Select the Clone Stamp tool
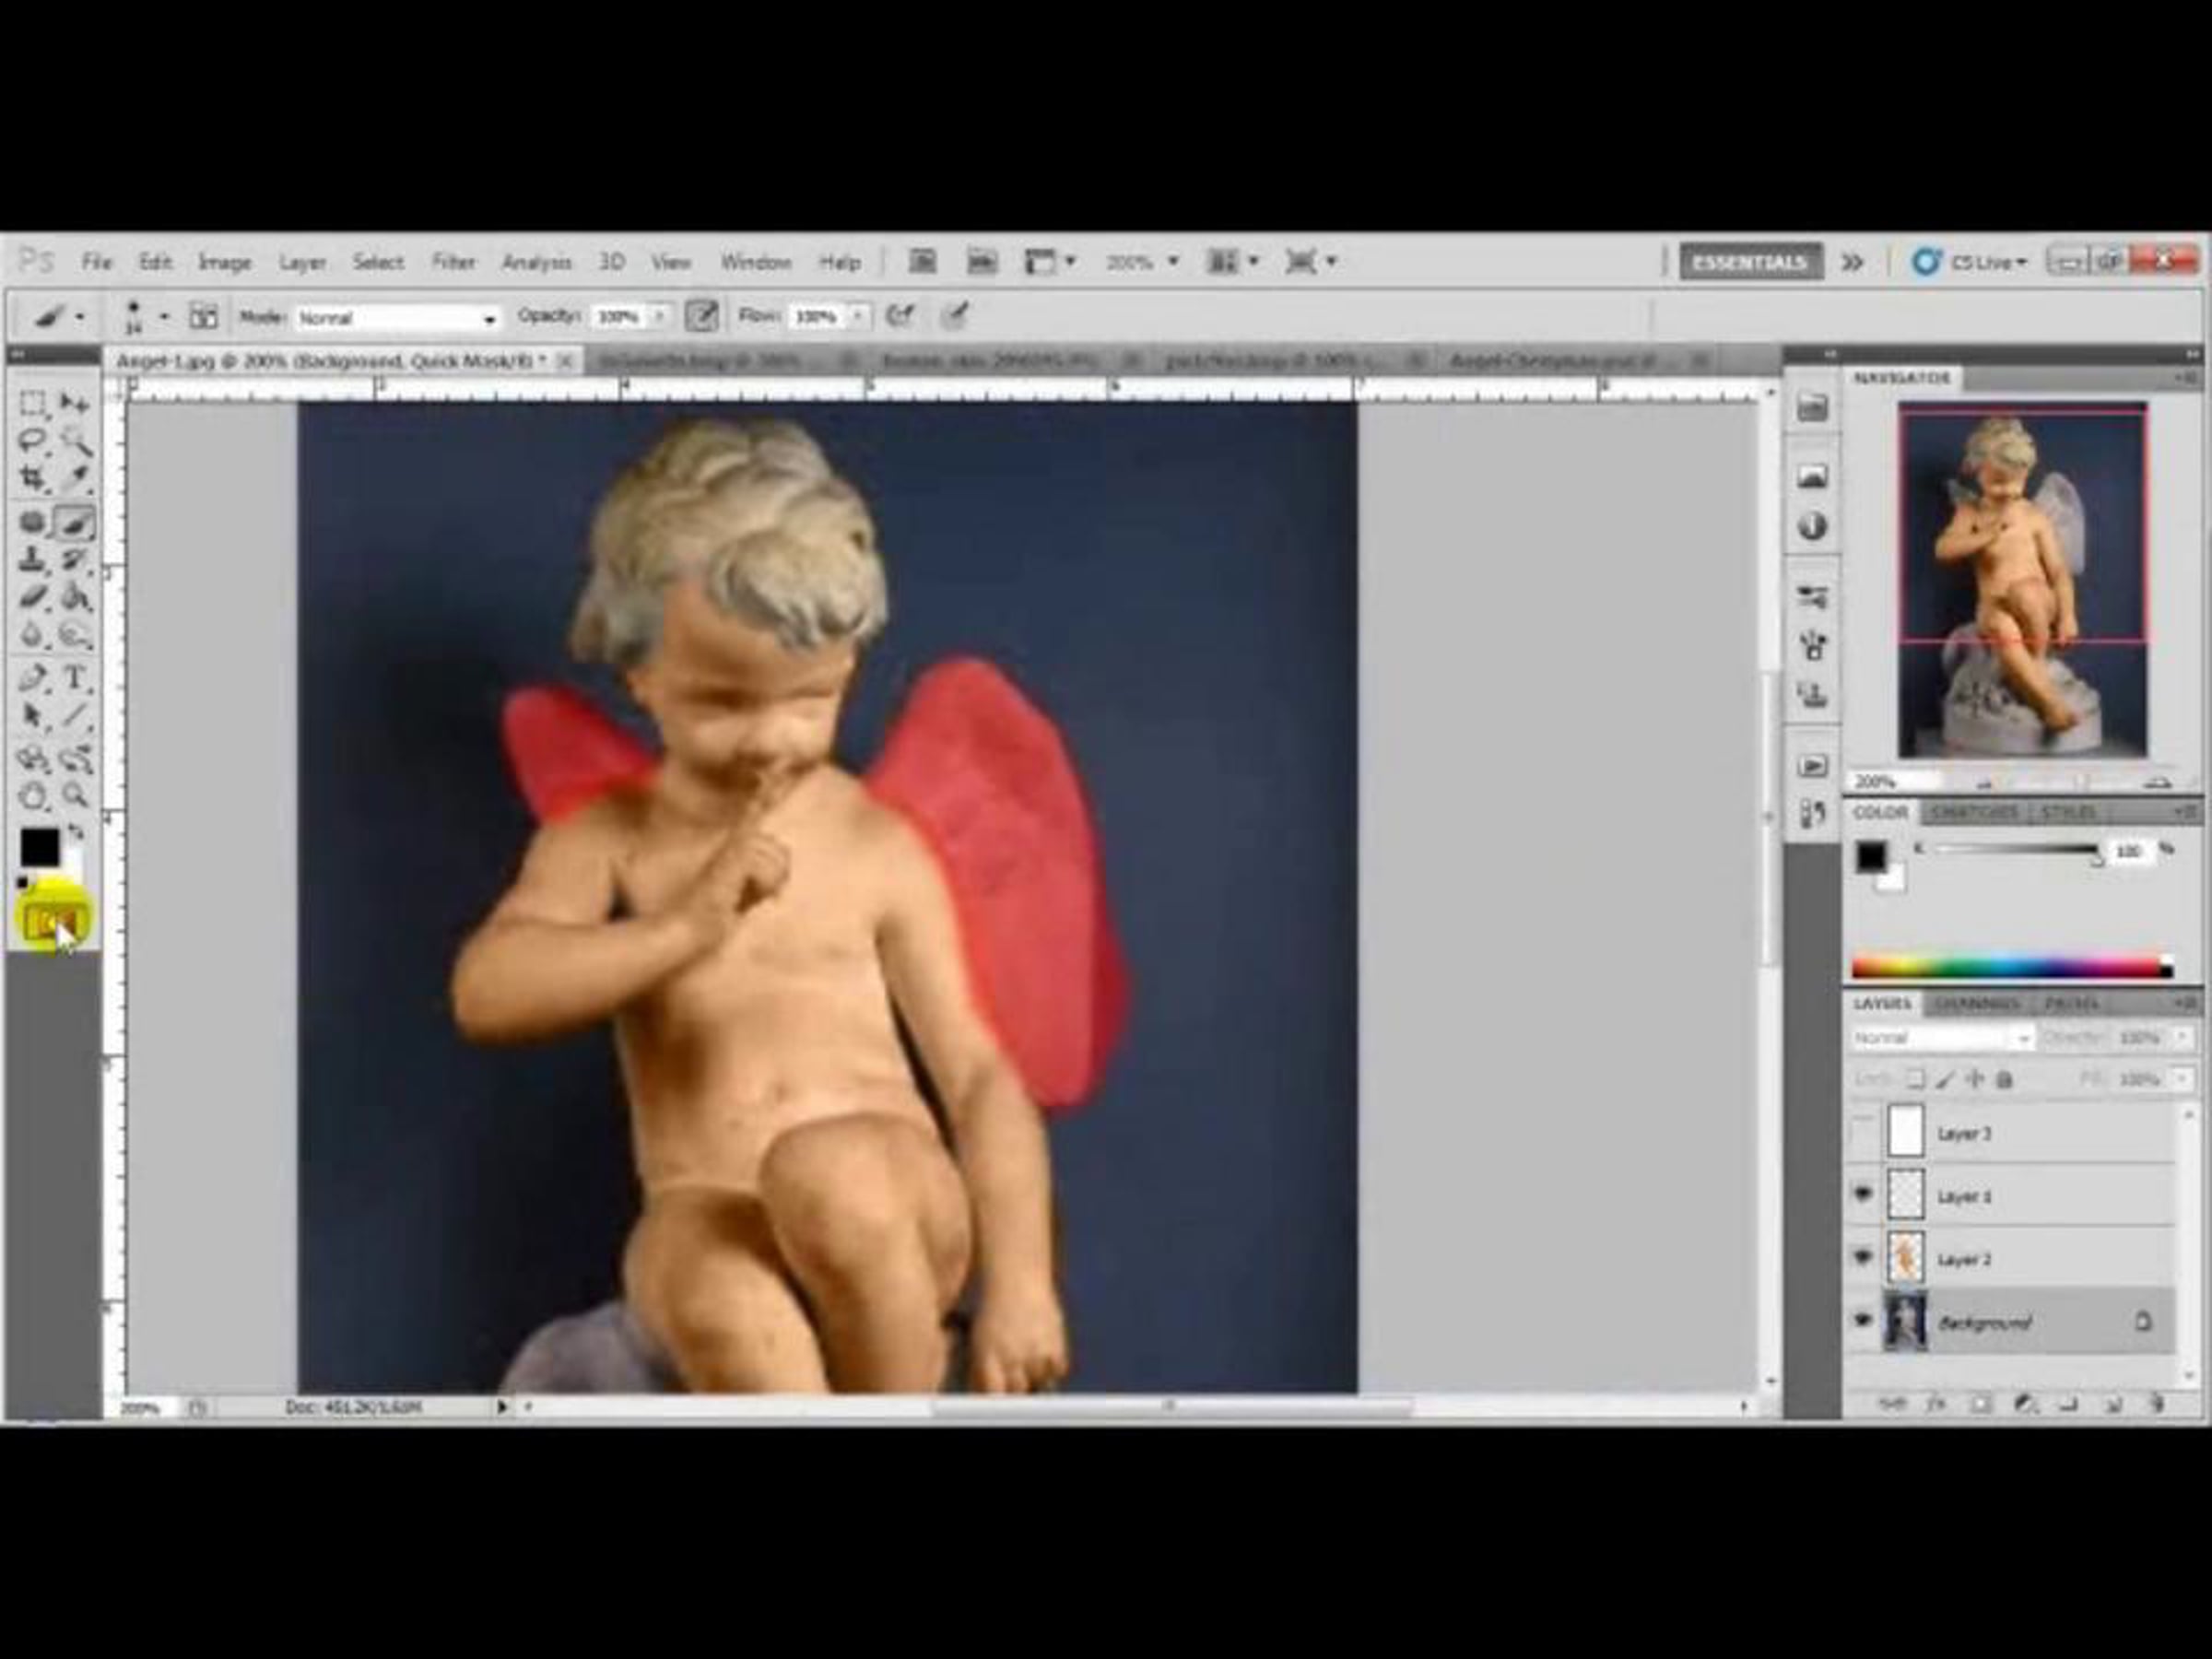The height and width of the screenshot is (1659, 2212). (x=33, y=559)
